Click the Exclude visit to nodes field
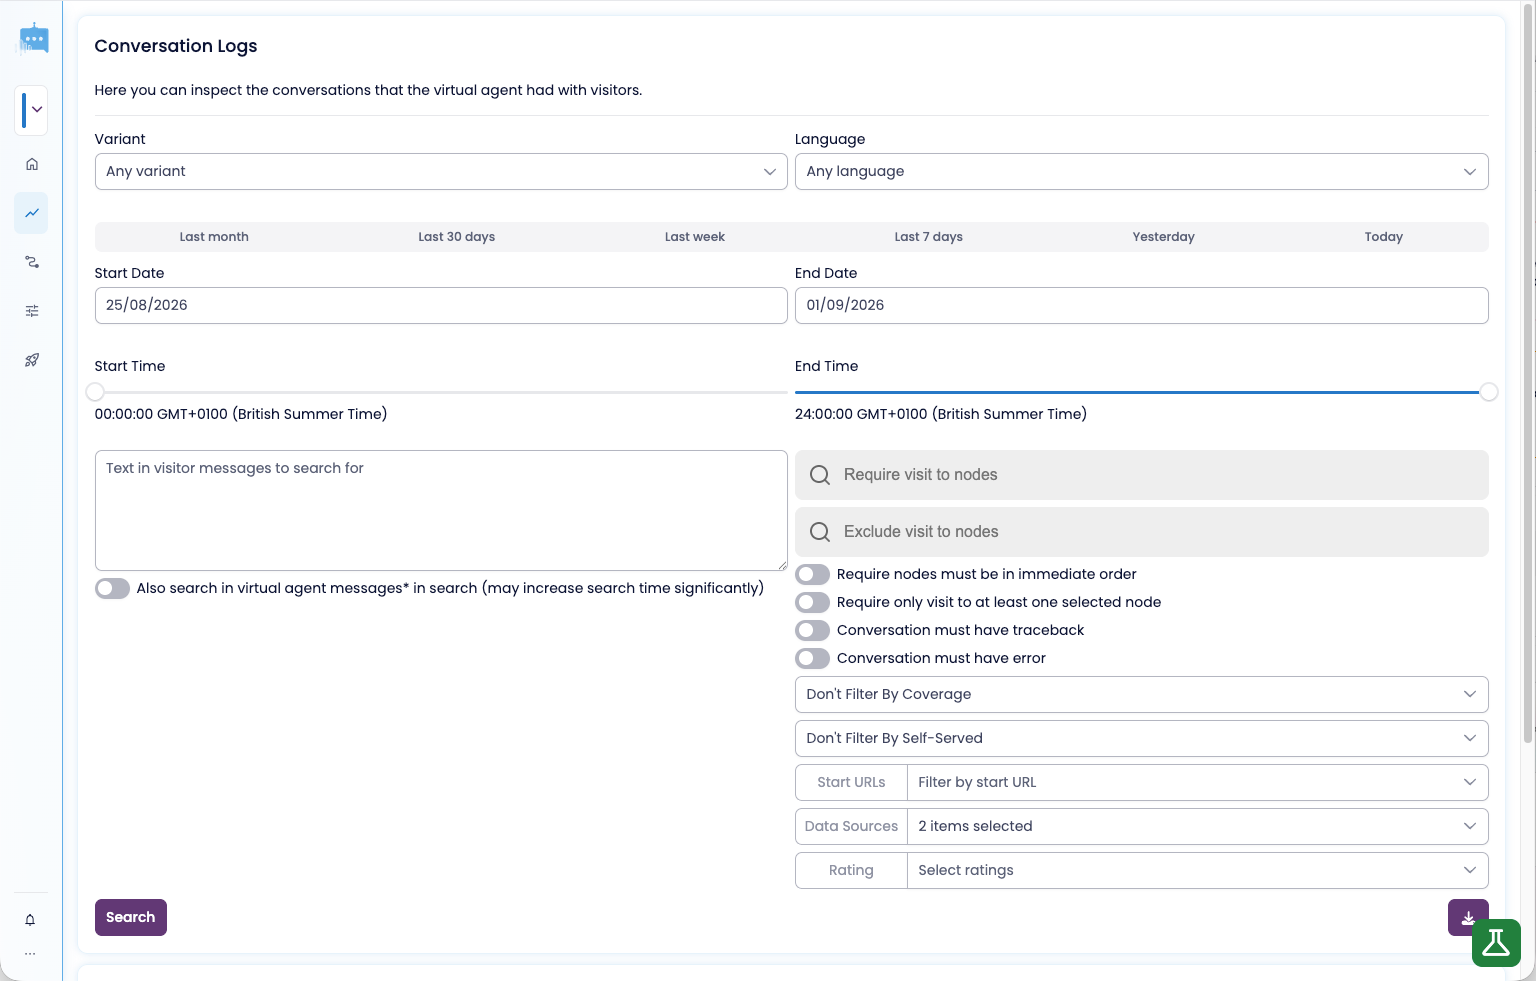 click(1141, 532)
